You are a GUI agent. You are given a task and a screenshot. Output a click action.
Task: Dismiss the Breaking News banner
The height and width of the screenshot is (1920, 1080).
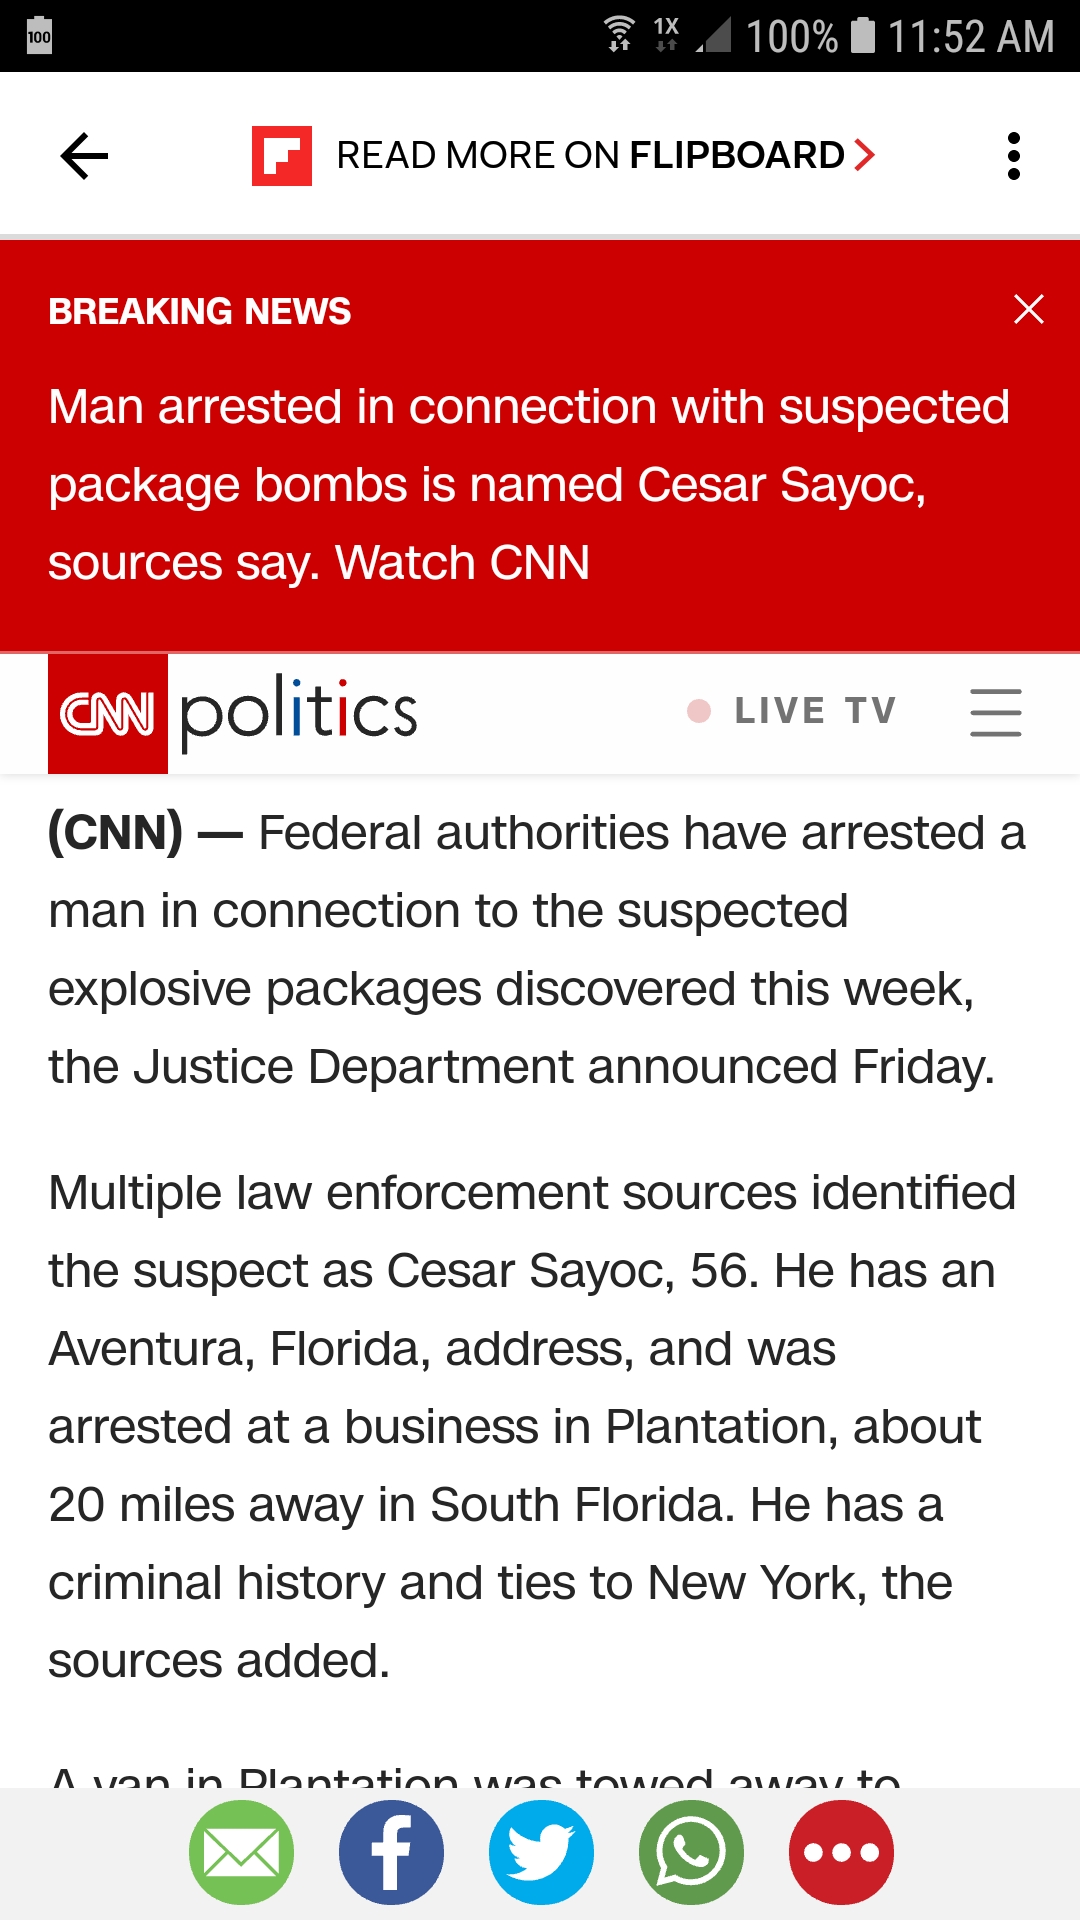tap(1029, 309)
